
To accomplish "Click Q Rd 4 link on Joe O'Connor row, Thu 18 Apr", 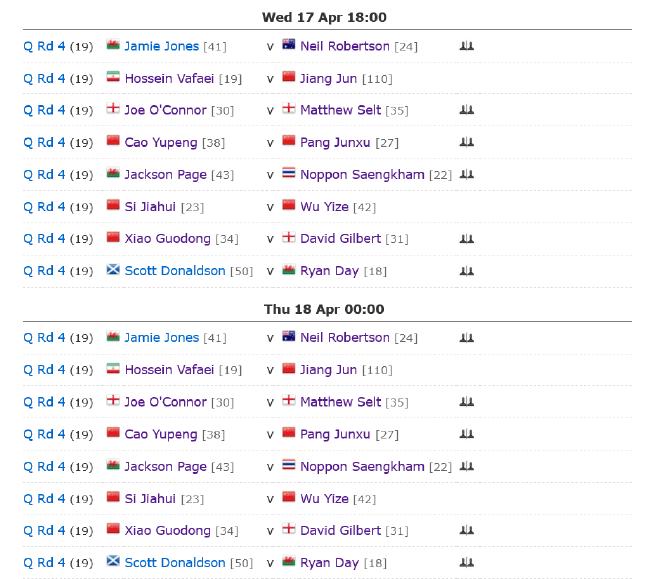I will (44, 402).
